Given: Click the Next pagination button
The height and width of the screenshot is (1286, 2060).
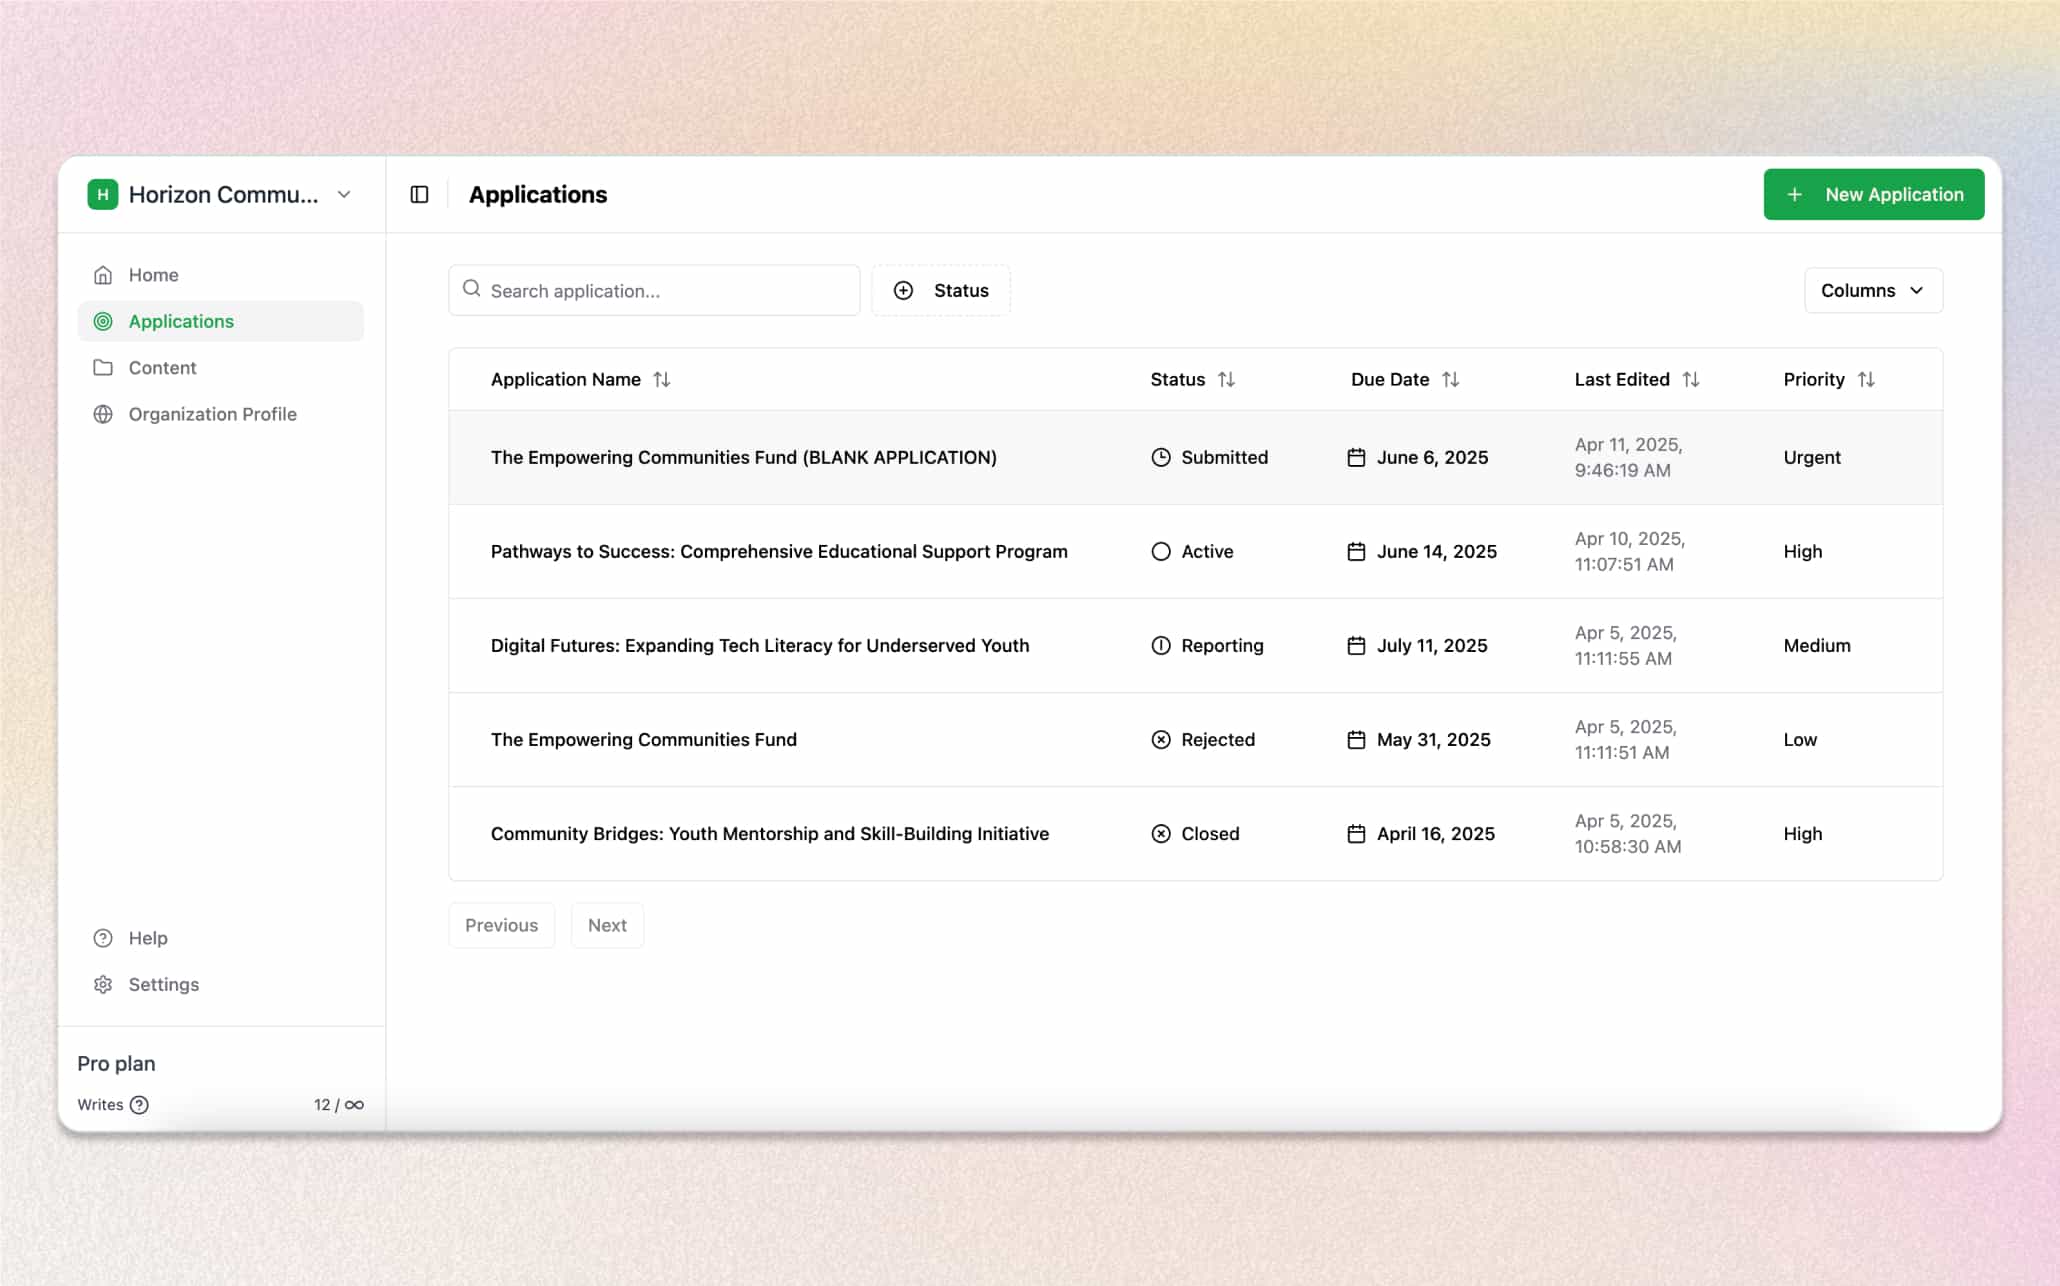Looking at the screenshot, I should (x=607, y=925).
